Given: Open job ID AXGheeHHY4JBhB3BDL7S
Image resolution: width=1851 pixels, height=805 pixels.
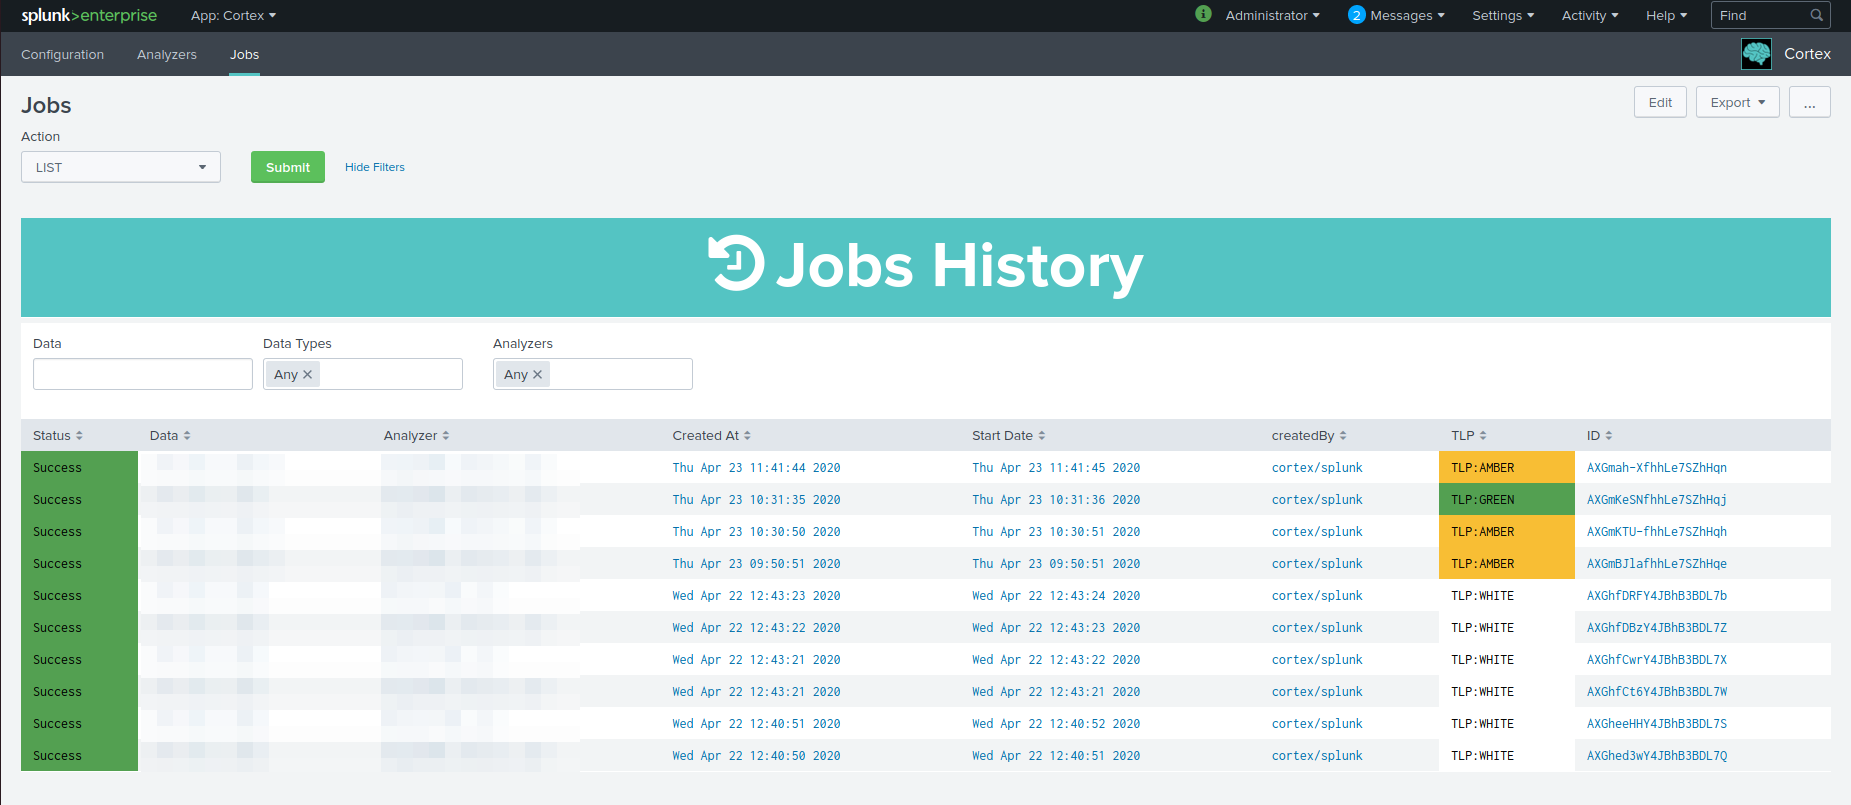Looking at the screenshot, I should point(1656,723).
